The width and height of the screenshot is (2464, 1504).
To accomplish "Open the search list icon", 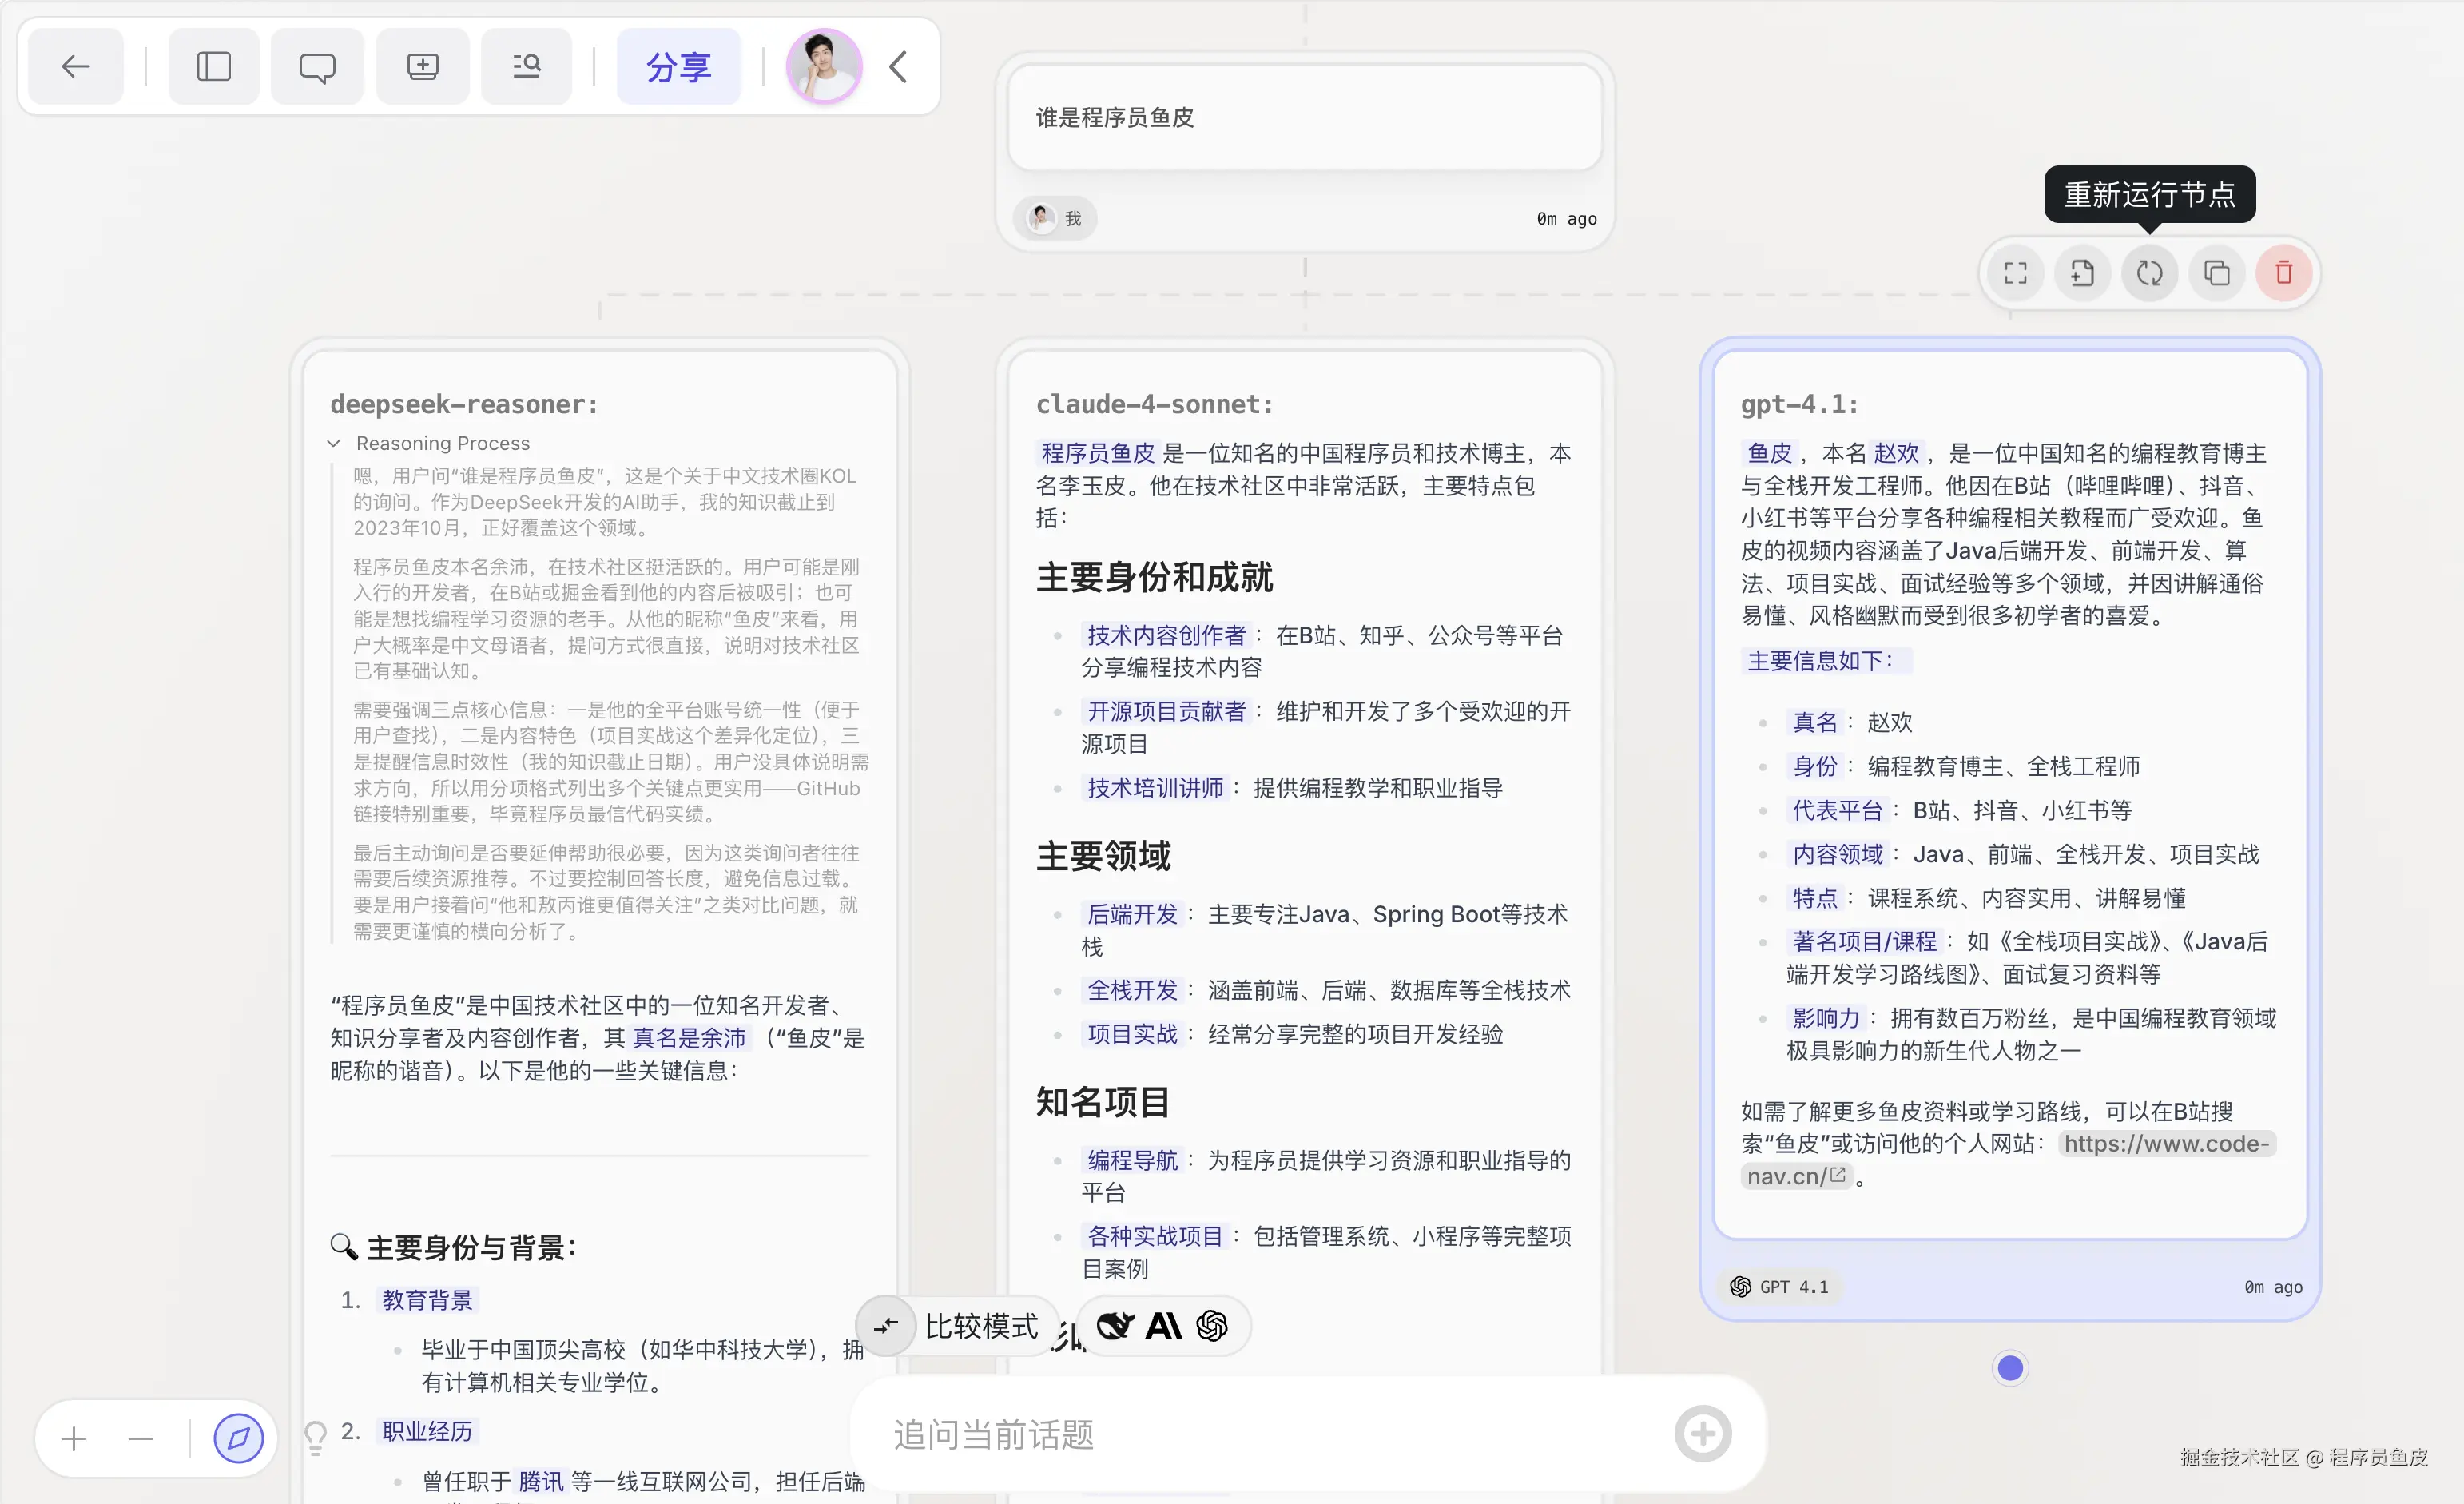I will 526,67.
